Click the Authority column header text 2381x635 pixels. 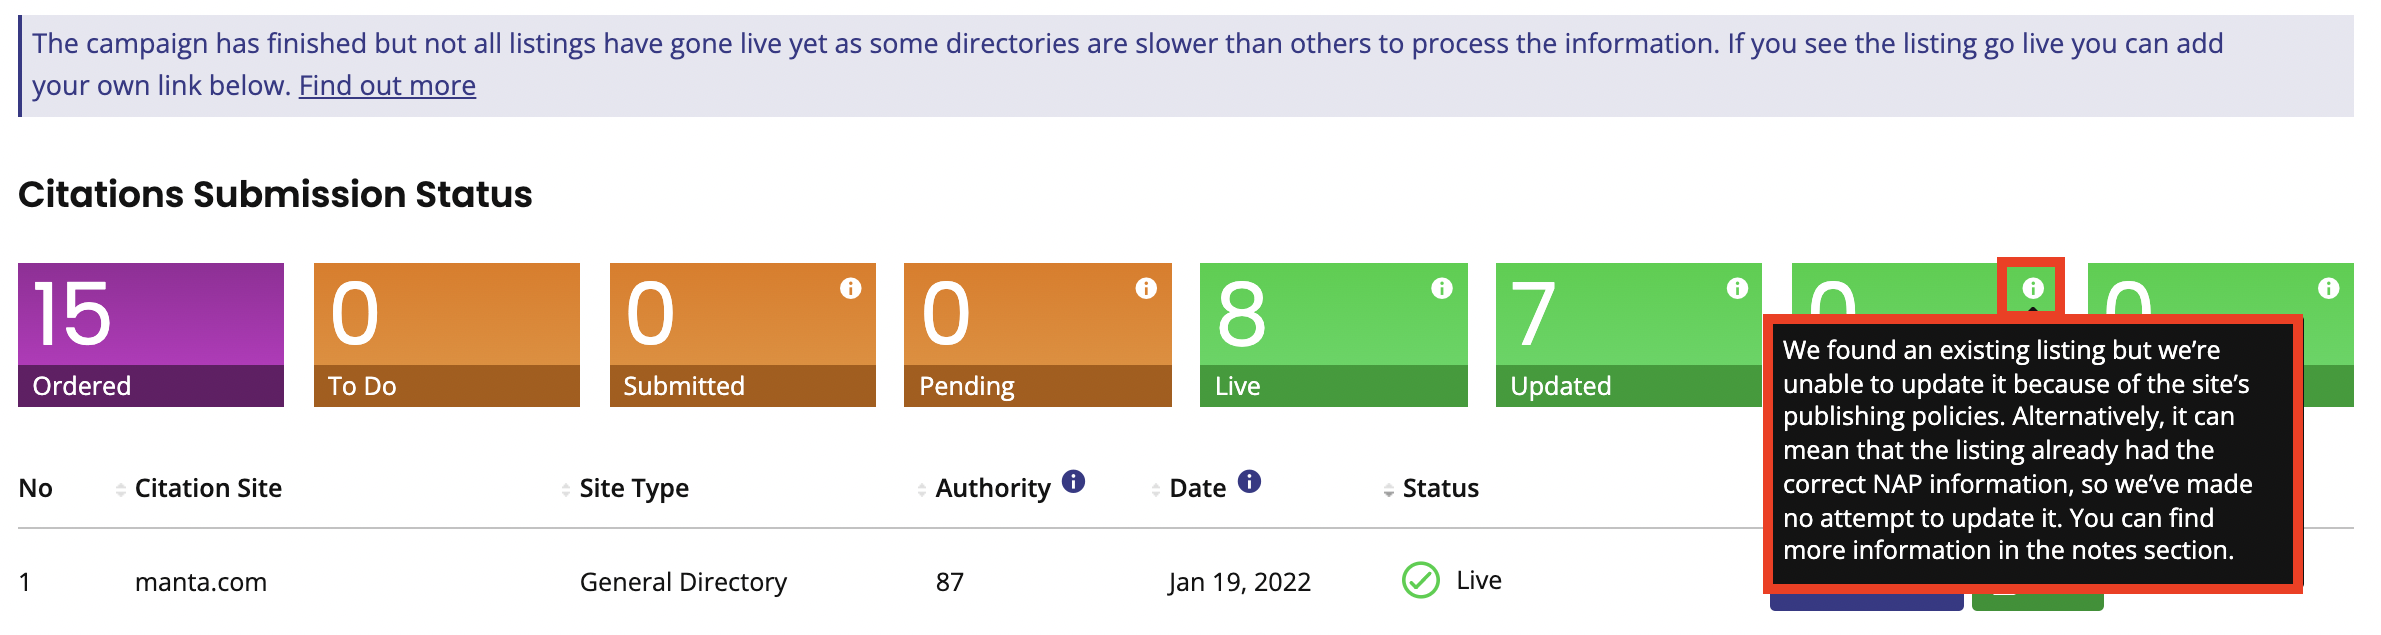[x=992, y=488]
